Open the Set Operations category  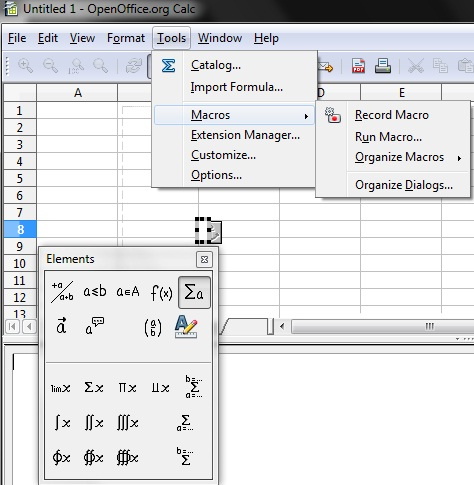128,292
